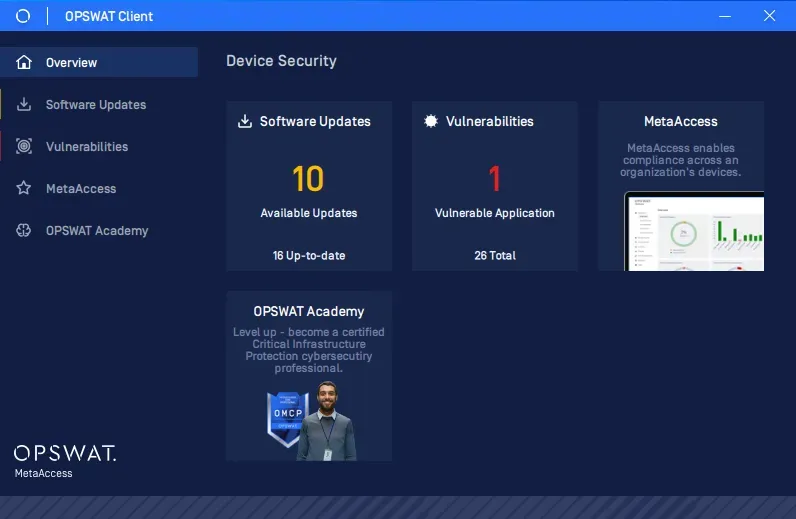Viewport: 796px width, 519px height.
Task: Open the OPSWAT Academy card heading
Action: click(309, 311)
